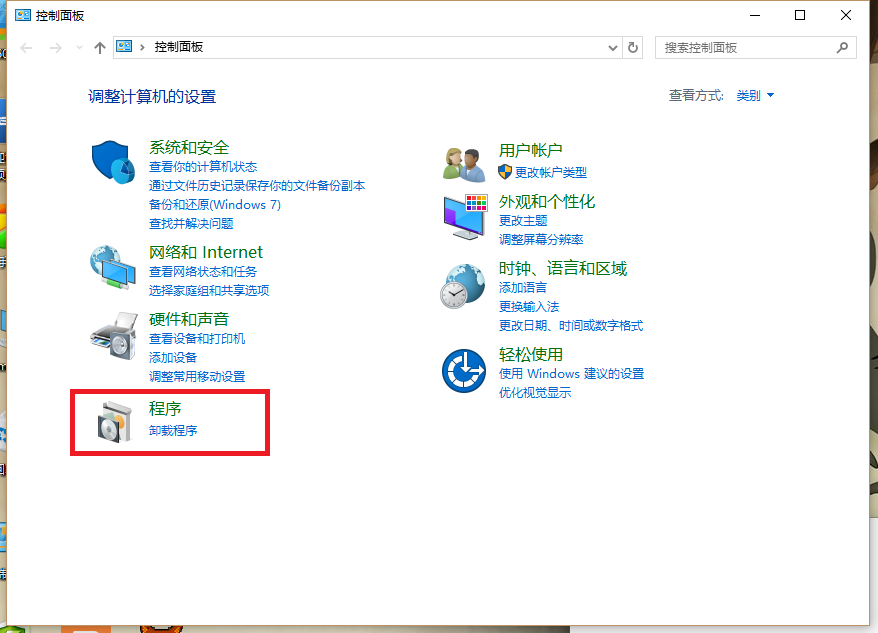Maximize the Control Panel window

[800, 15]
